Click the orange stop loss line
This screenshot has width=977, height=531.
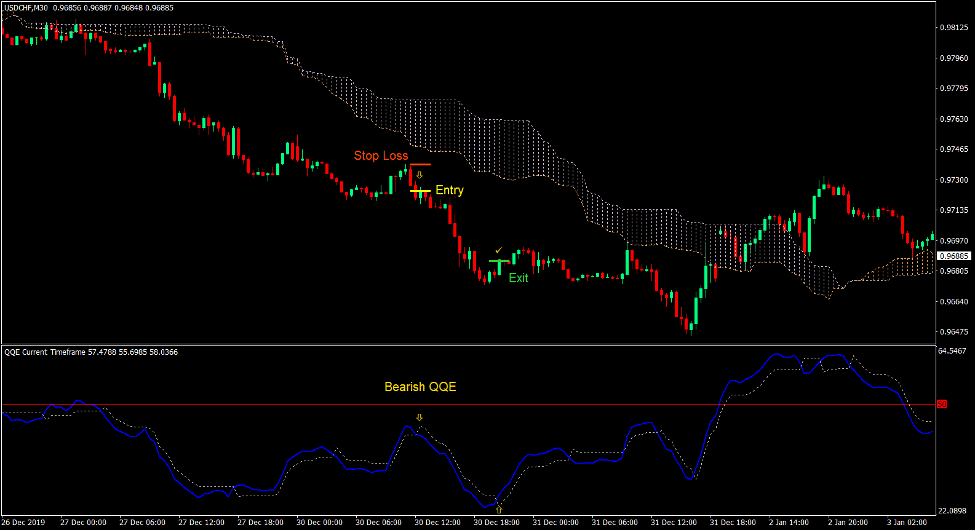click(x=421, y=165)
